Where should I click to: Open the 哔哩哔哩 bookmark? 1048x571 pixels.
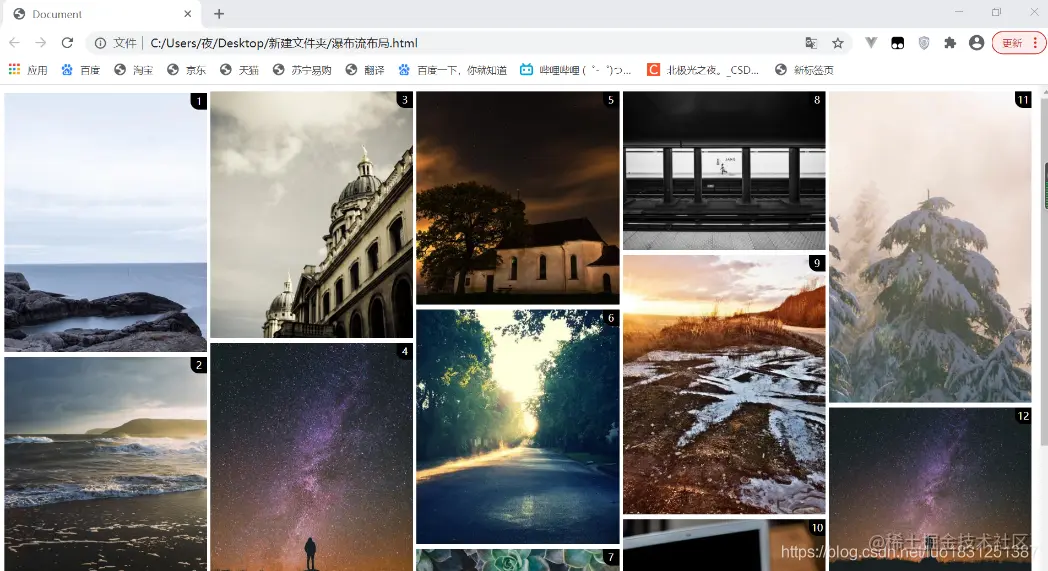[575, 70]
